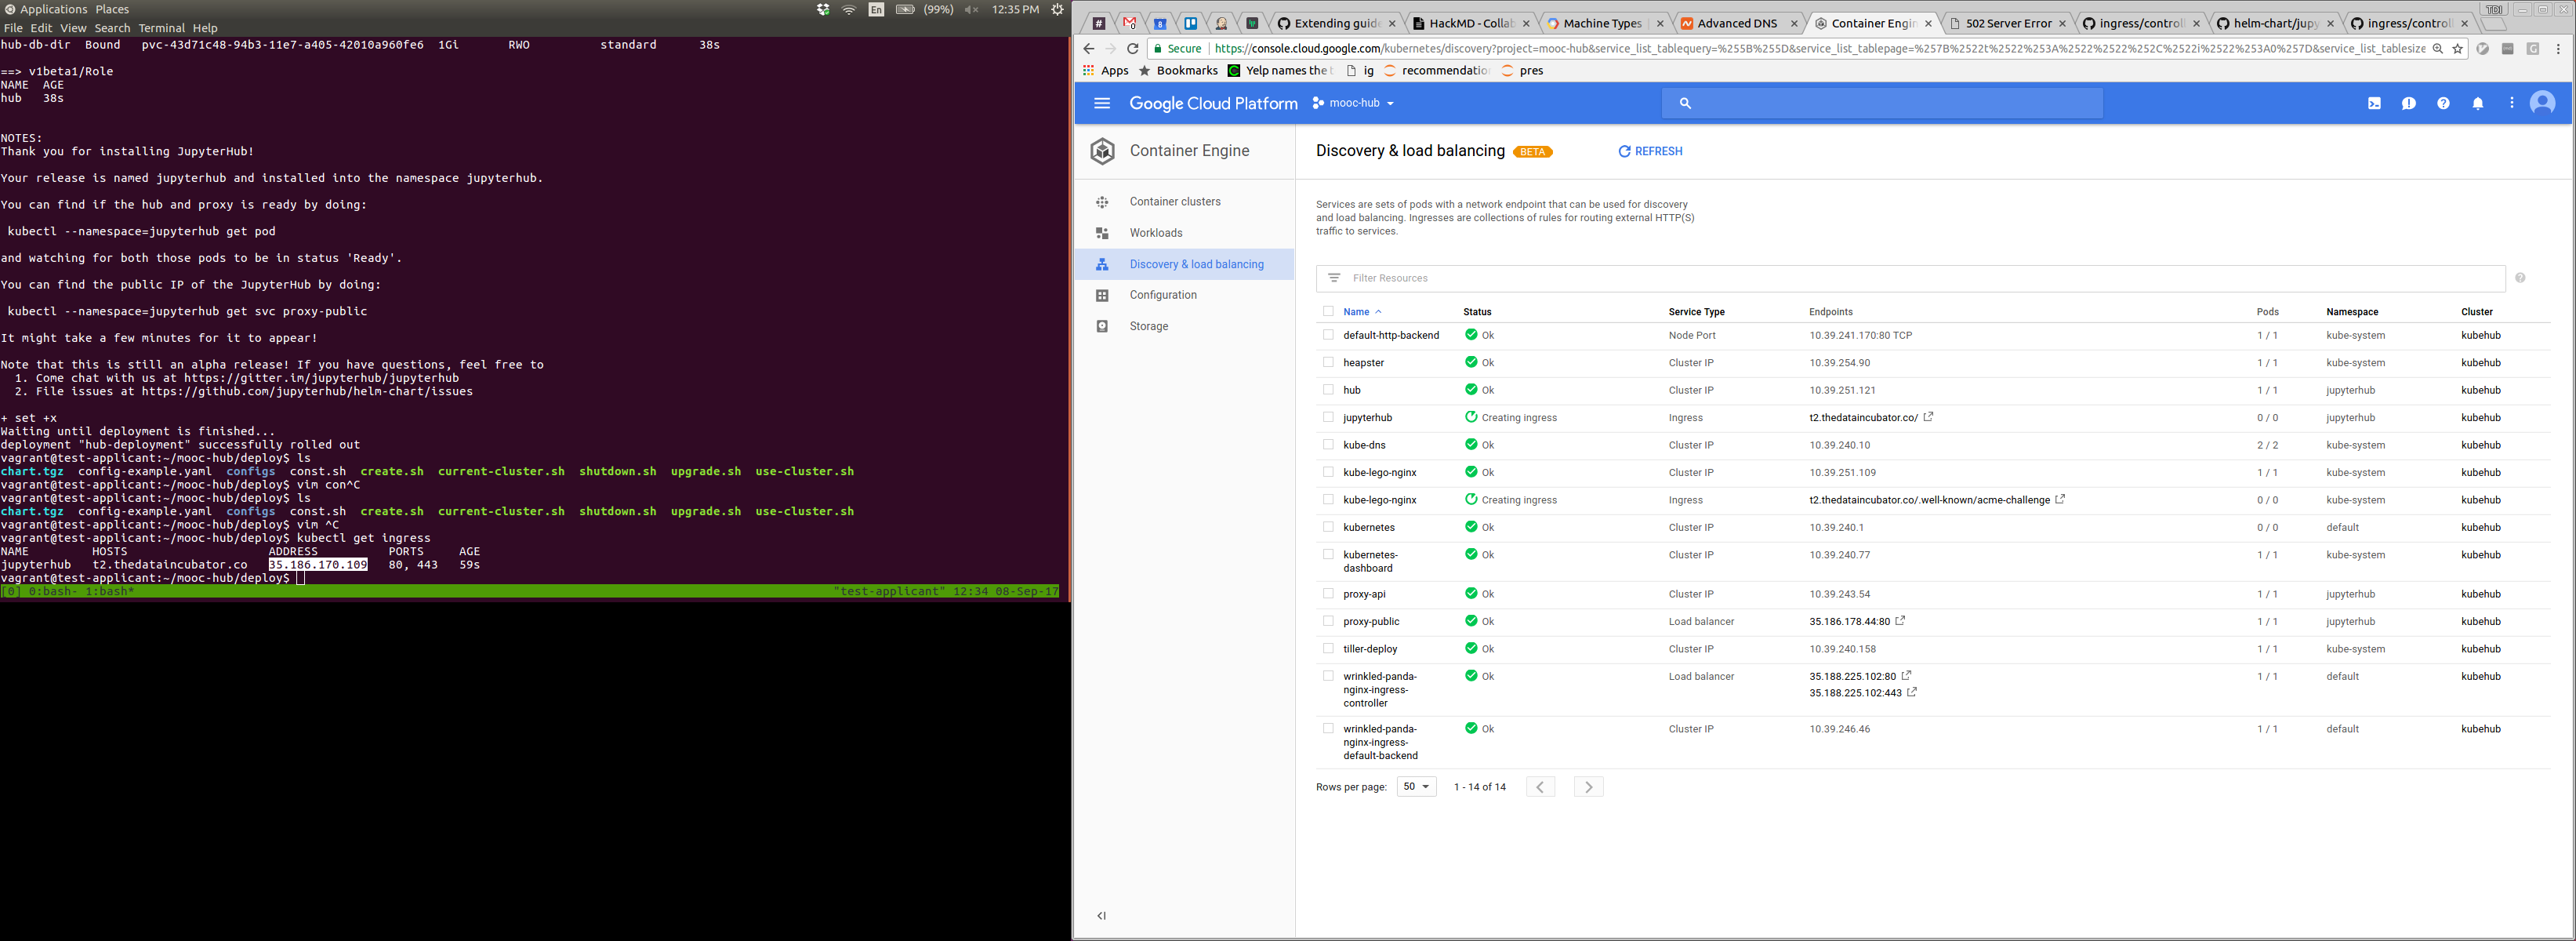Click the filter icon beside Filter Resources
Image resolution: width=2576 pixels, height=941 pixels.
1334,278
